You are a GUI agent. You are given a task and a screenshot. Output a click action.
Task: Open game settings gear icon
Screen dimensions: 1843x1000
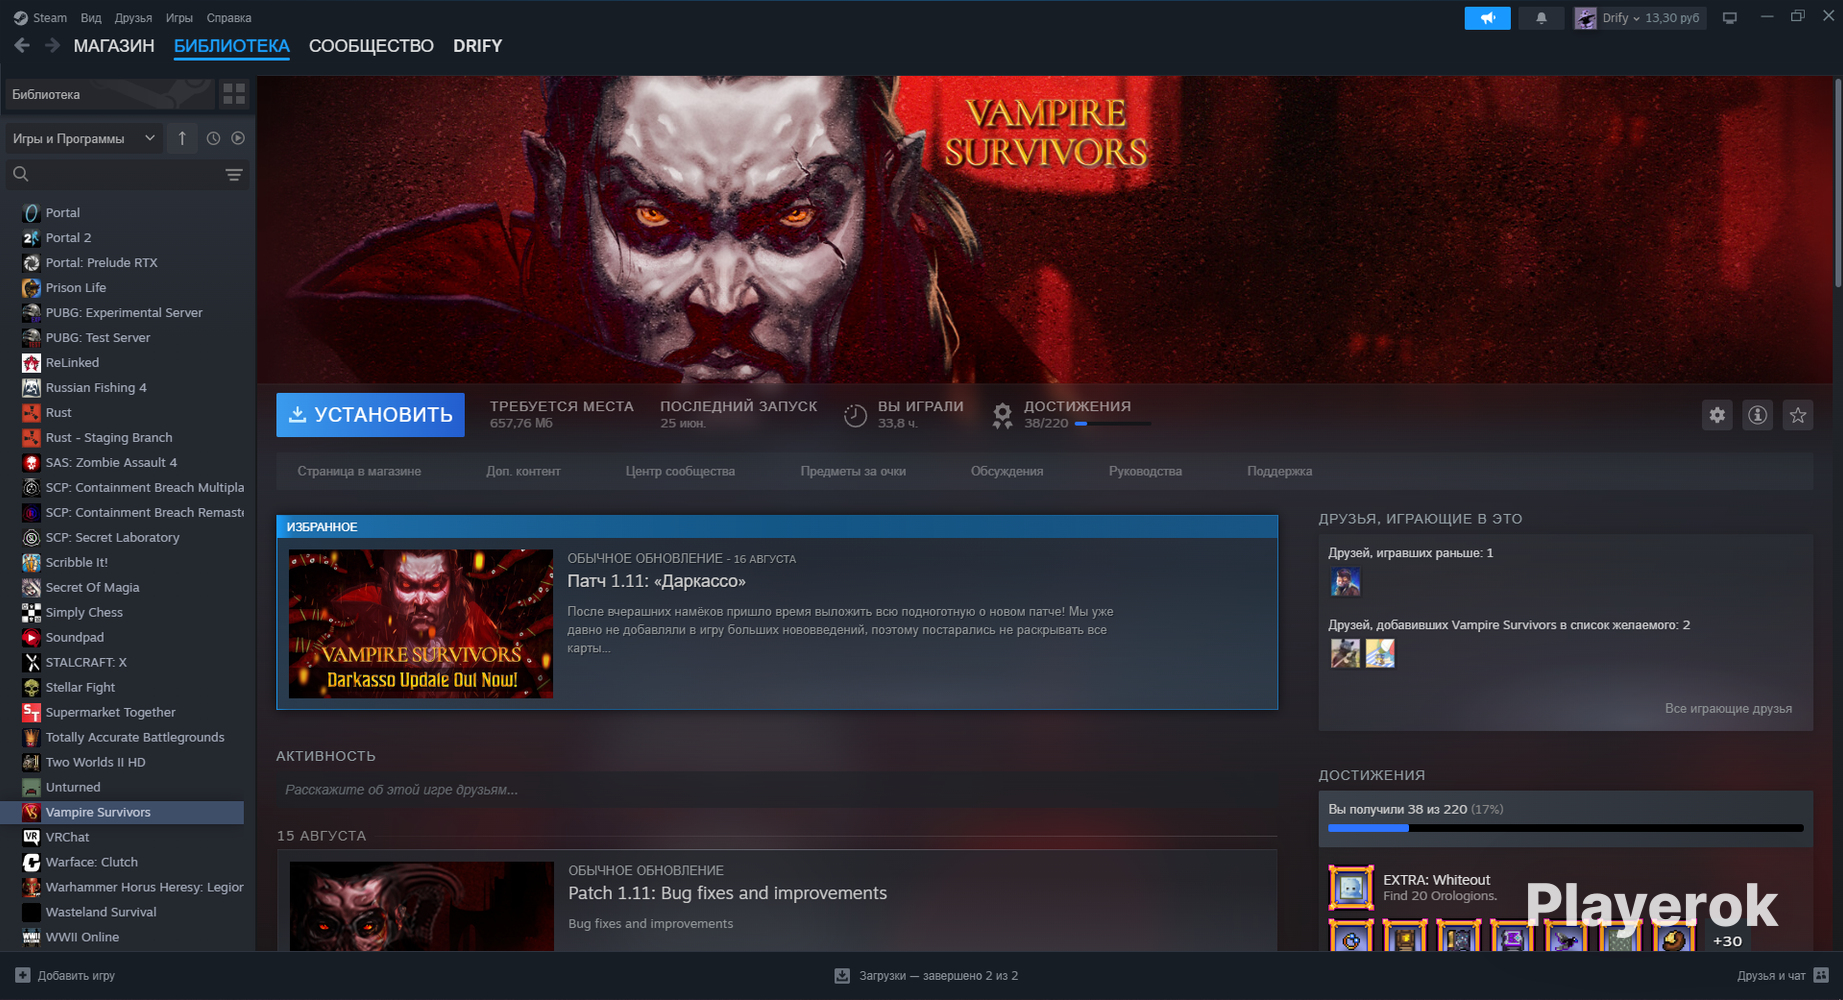point(1717,415)
